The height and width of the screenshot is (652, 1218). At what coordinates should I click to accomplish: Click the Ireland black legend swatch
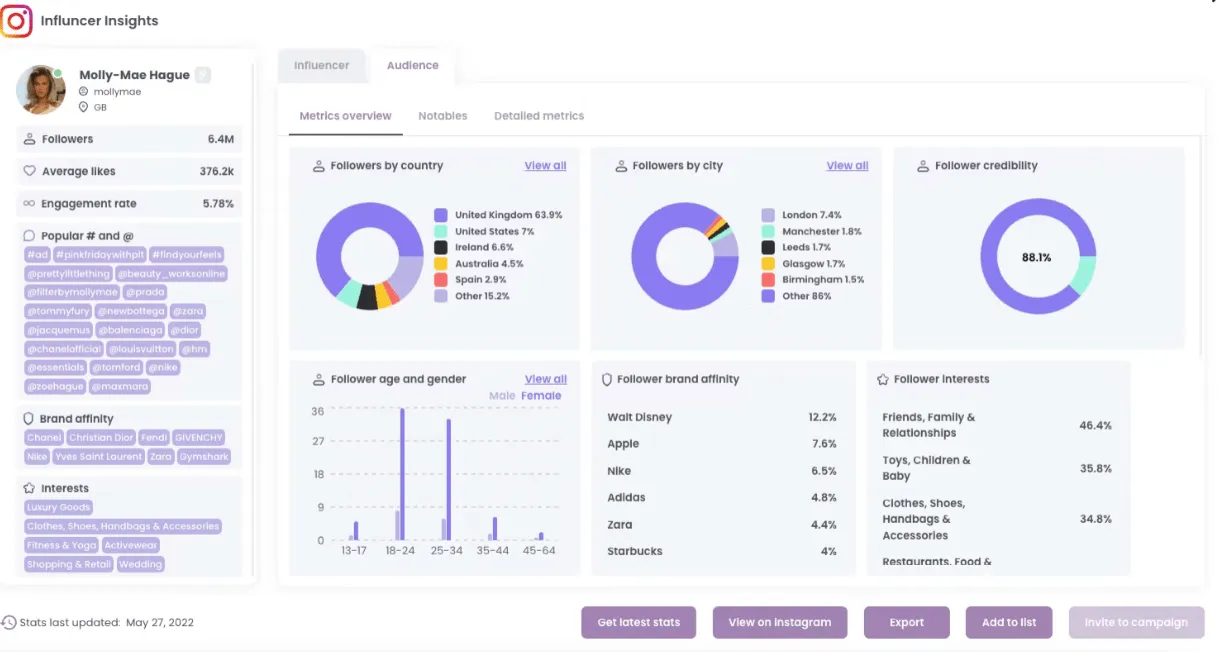[x=441, y=247]
